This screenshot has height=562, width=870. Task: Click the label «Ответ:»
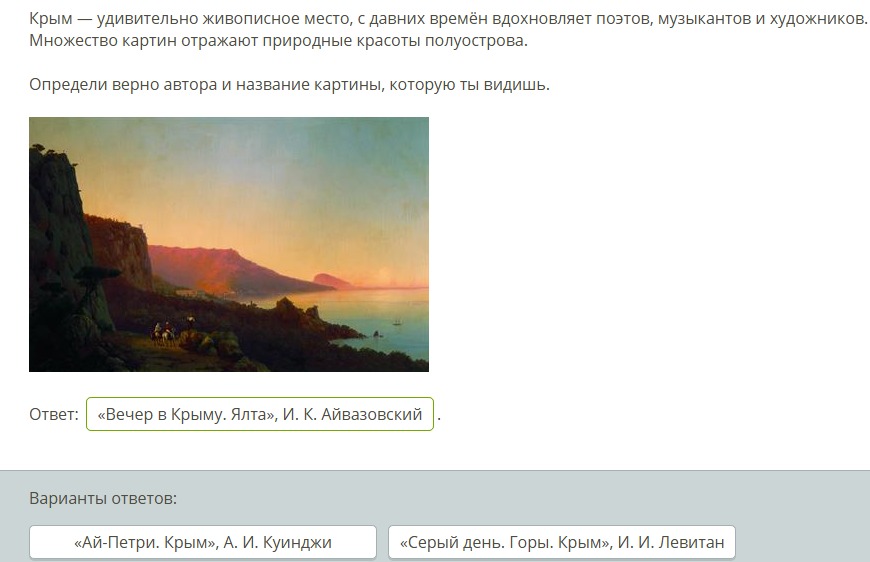pyautogui.click(x=54, y=414)
